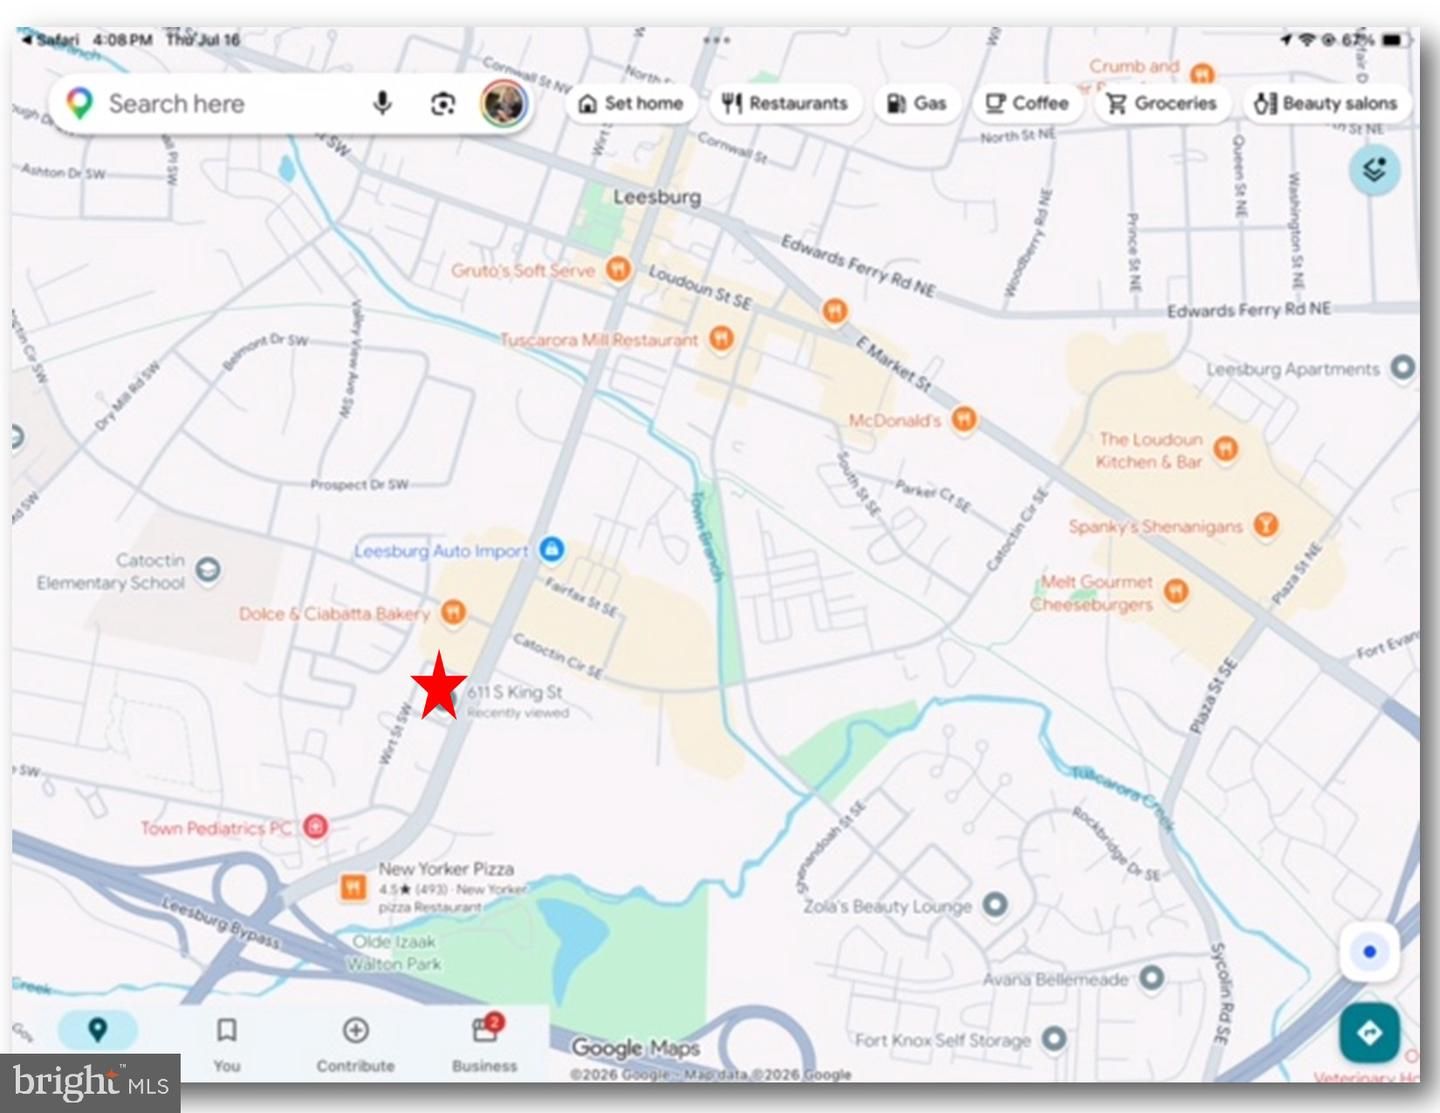Tap the Leesburg city label

pos(657,196)
